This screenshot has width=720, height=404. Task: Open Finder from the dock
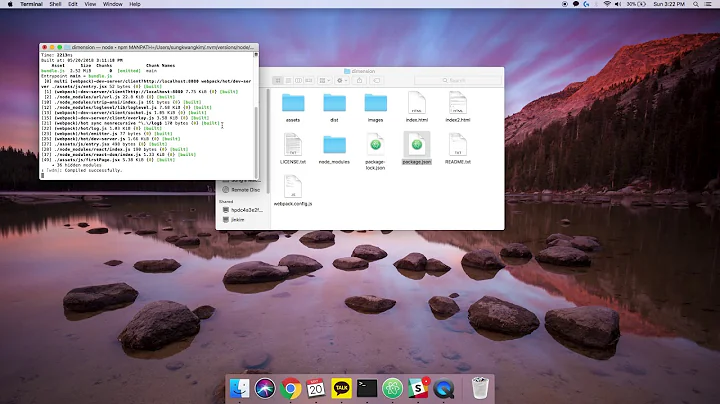pyautogui.click(x=238, y=386)
